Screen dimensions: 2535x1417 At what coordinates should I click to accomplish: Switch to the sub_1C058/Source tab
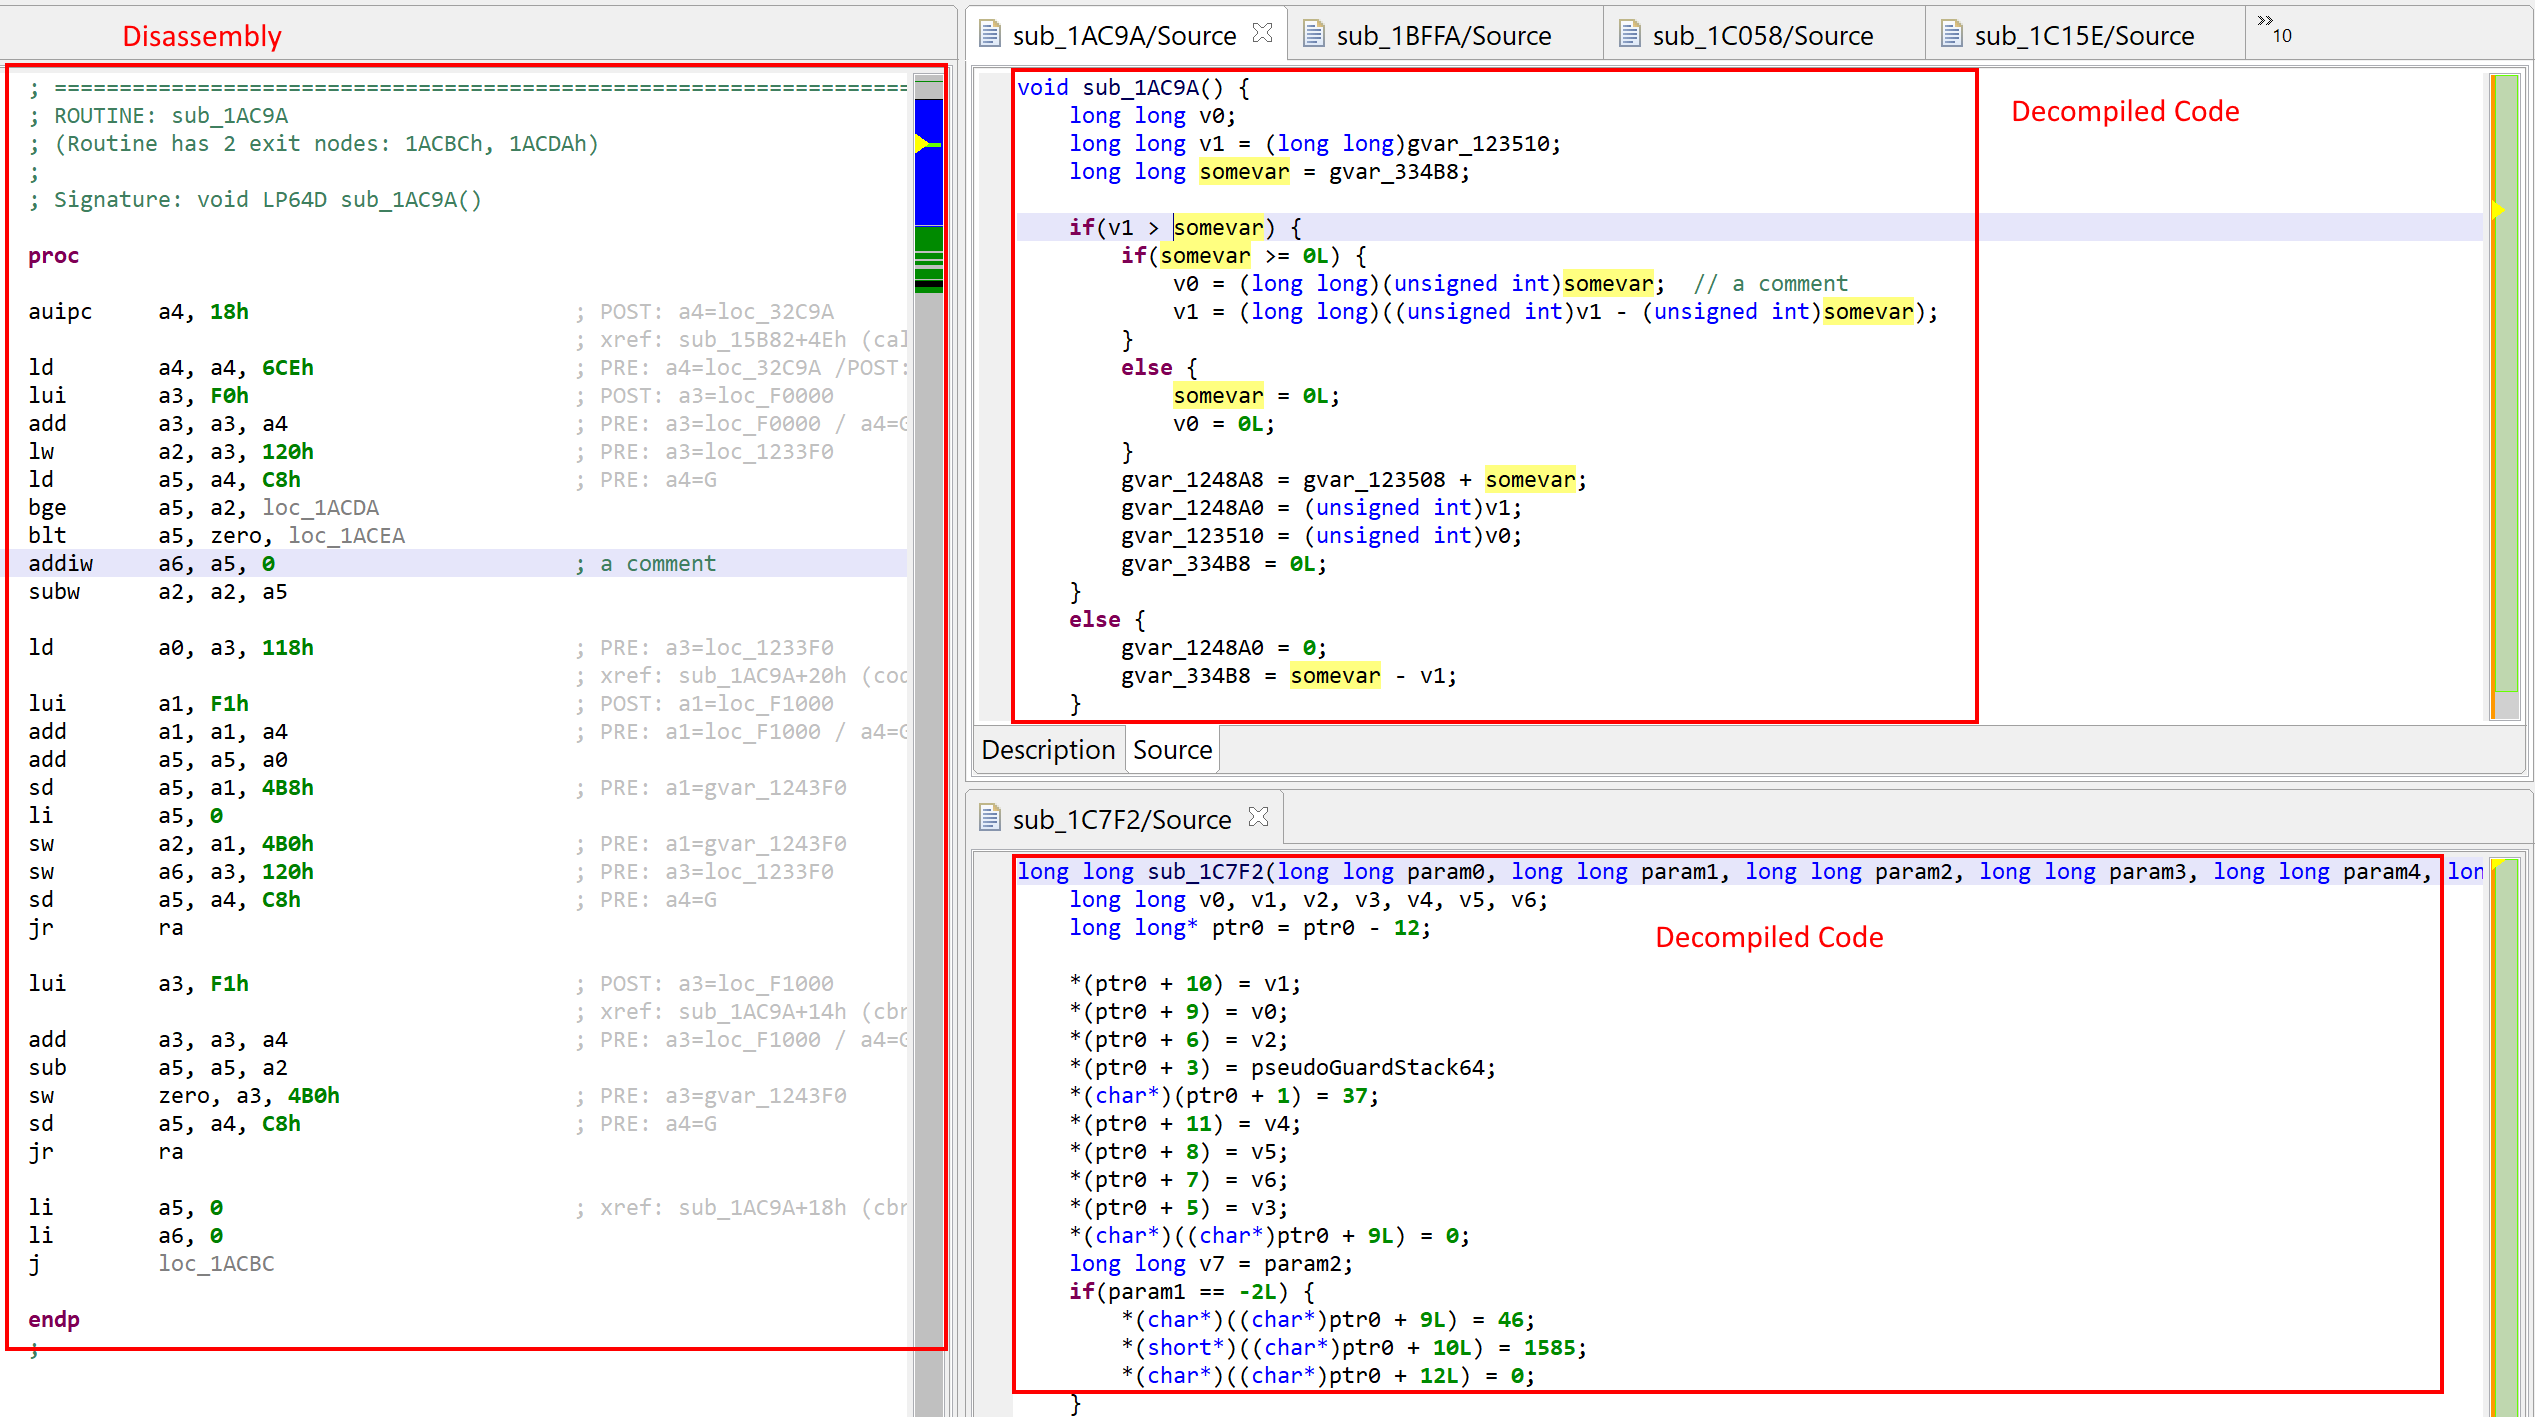[1762, 34]
